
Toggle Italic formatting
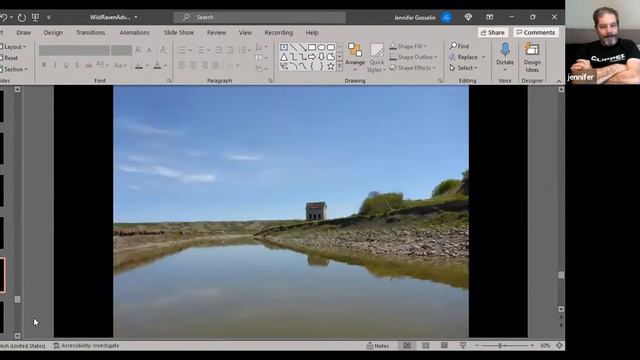(55, 65)
